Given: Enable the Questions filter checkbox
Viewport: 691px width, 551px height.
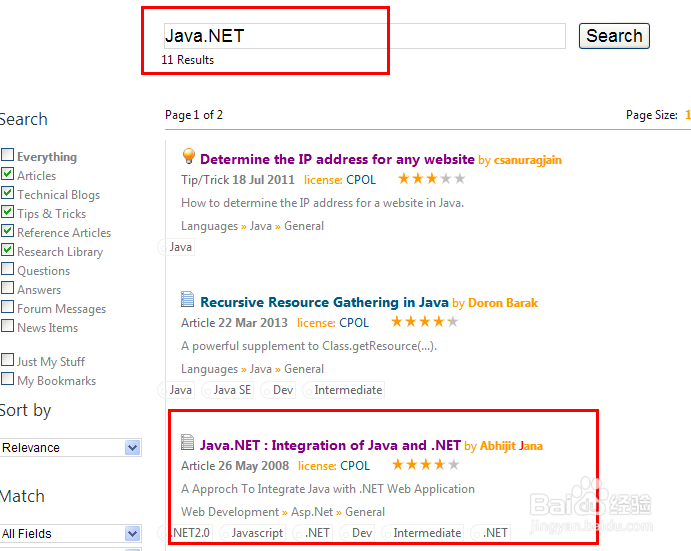Looking at the screenshot, I should 8,270.
